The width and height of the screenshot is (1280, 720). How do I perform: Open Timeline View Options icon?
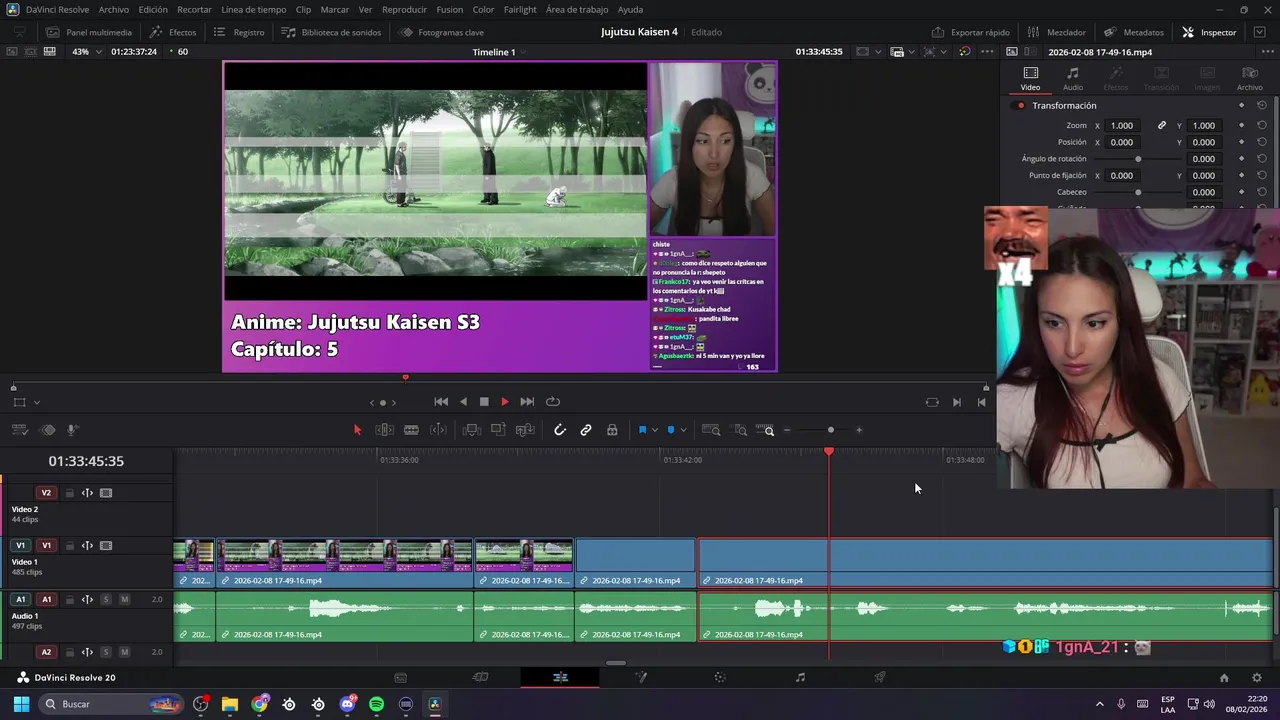19,430
